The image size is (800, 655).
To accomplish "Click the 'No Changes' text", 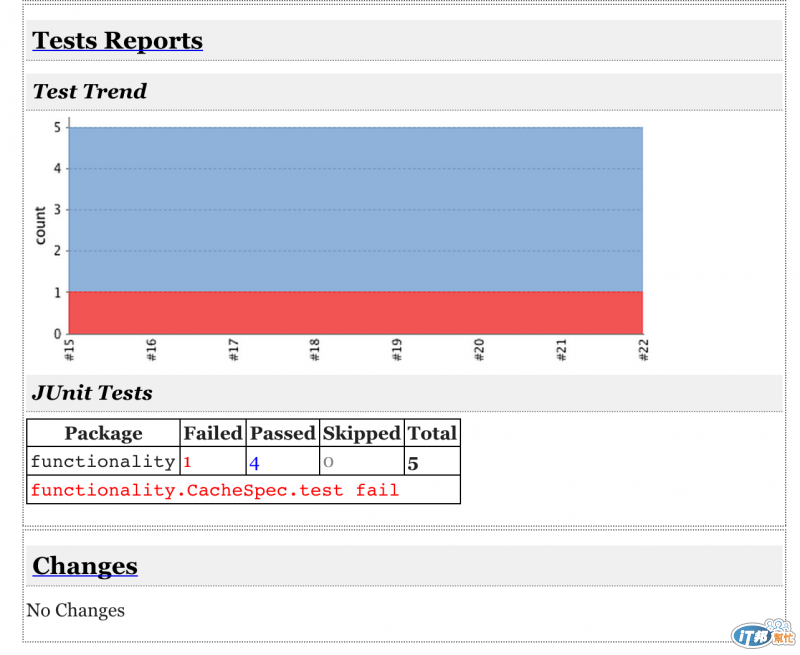I will point(76,610).
